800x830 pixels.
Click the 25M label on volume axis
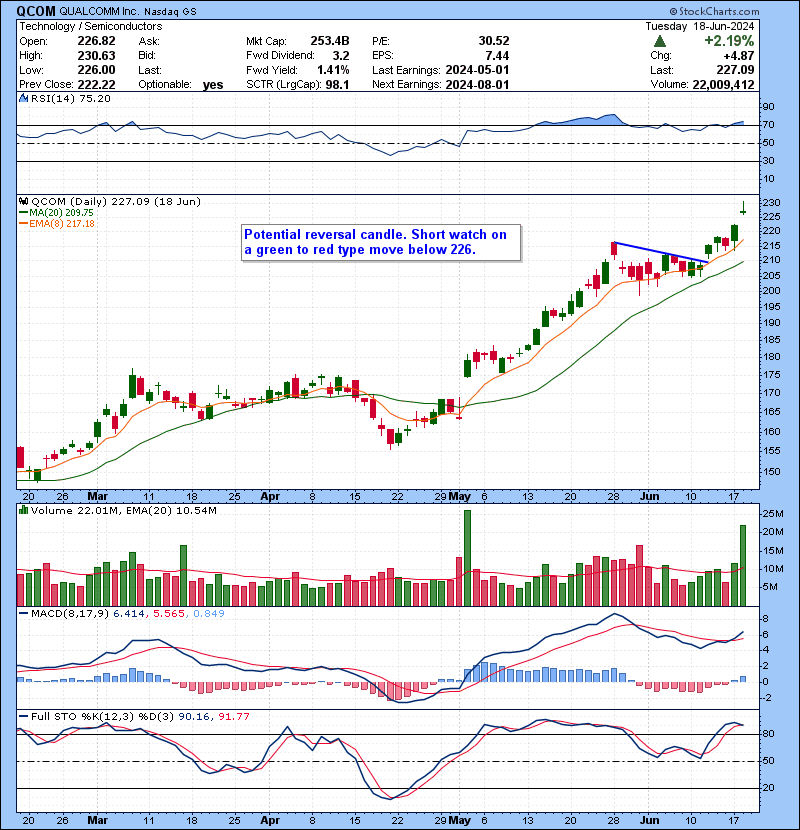(x=772, y=513)
